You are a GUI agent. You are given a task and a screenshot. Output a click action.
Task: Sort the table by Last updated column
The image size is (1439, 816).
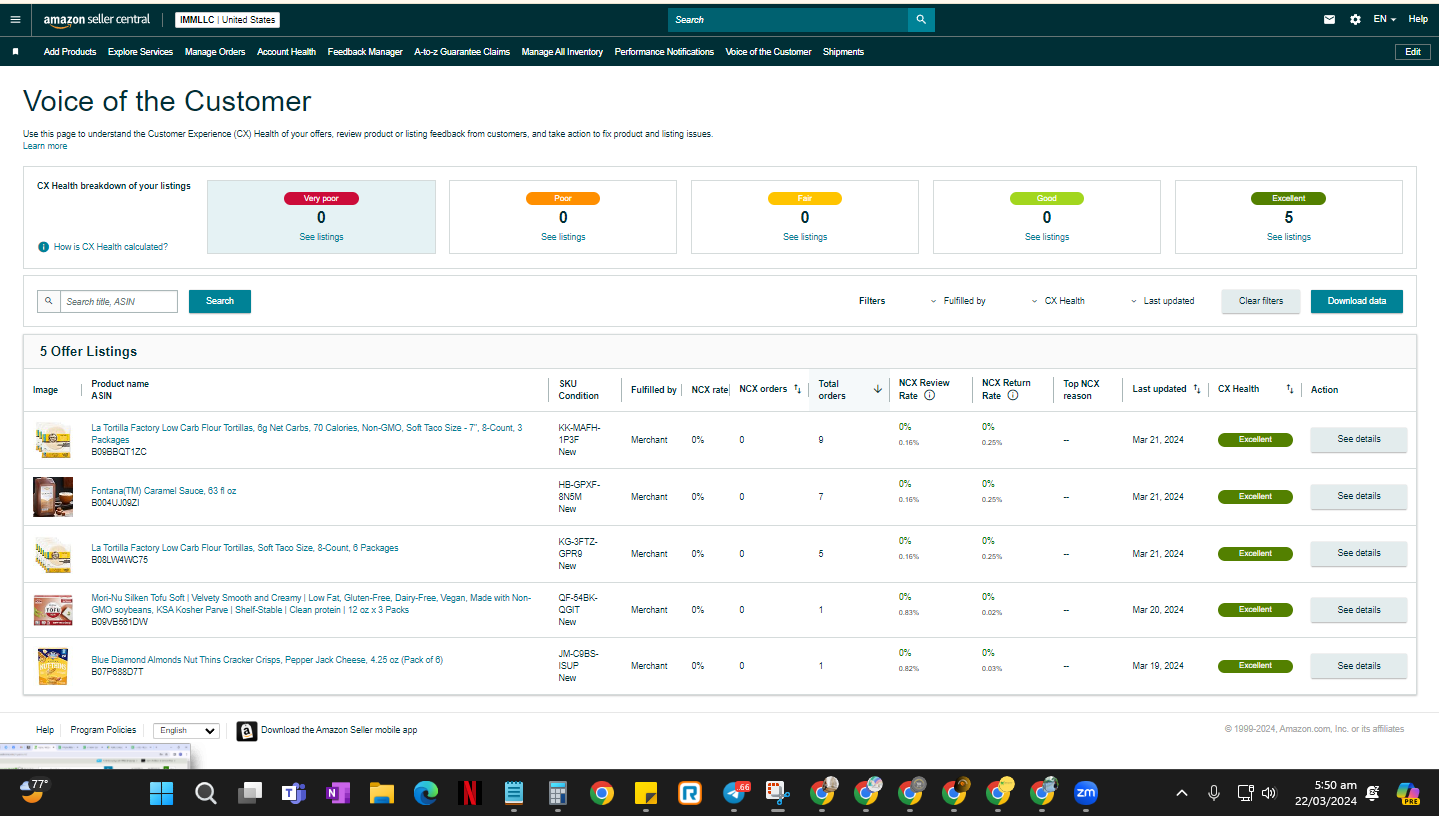pyautogui.click(x=1197, y=389)
